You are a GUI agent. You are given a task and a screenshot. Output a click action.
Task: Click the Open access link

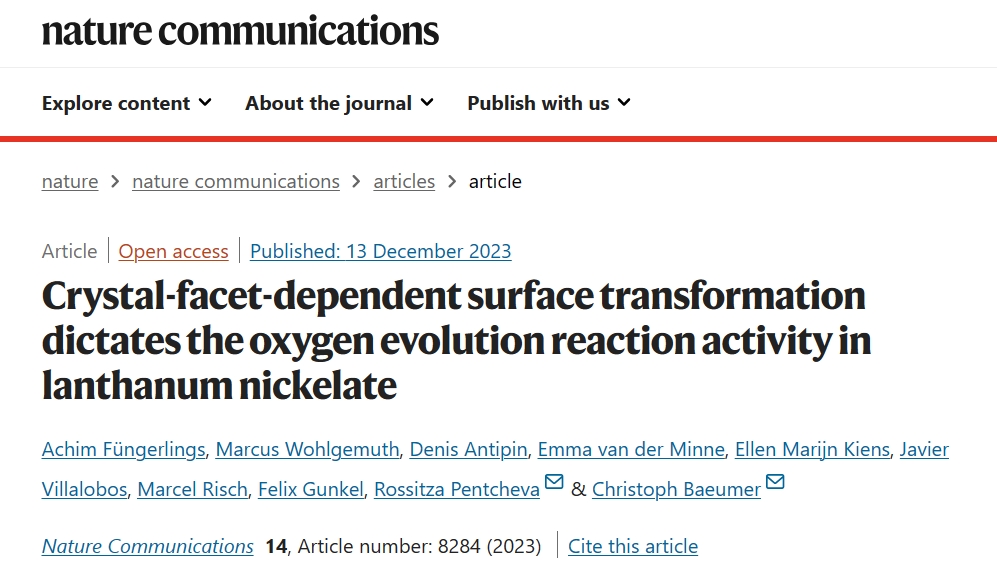(174, 251)
